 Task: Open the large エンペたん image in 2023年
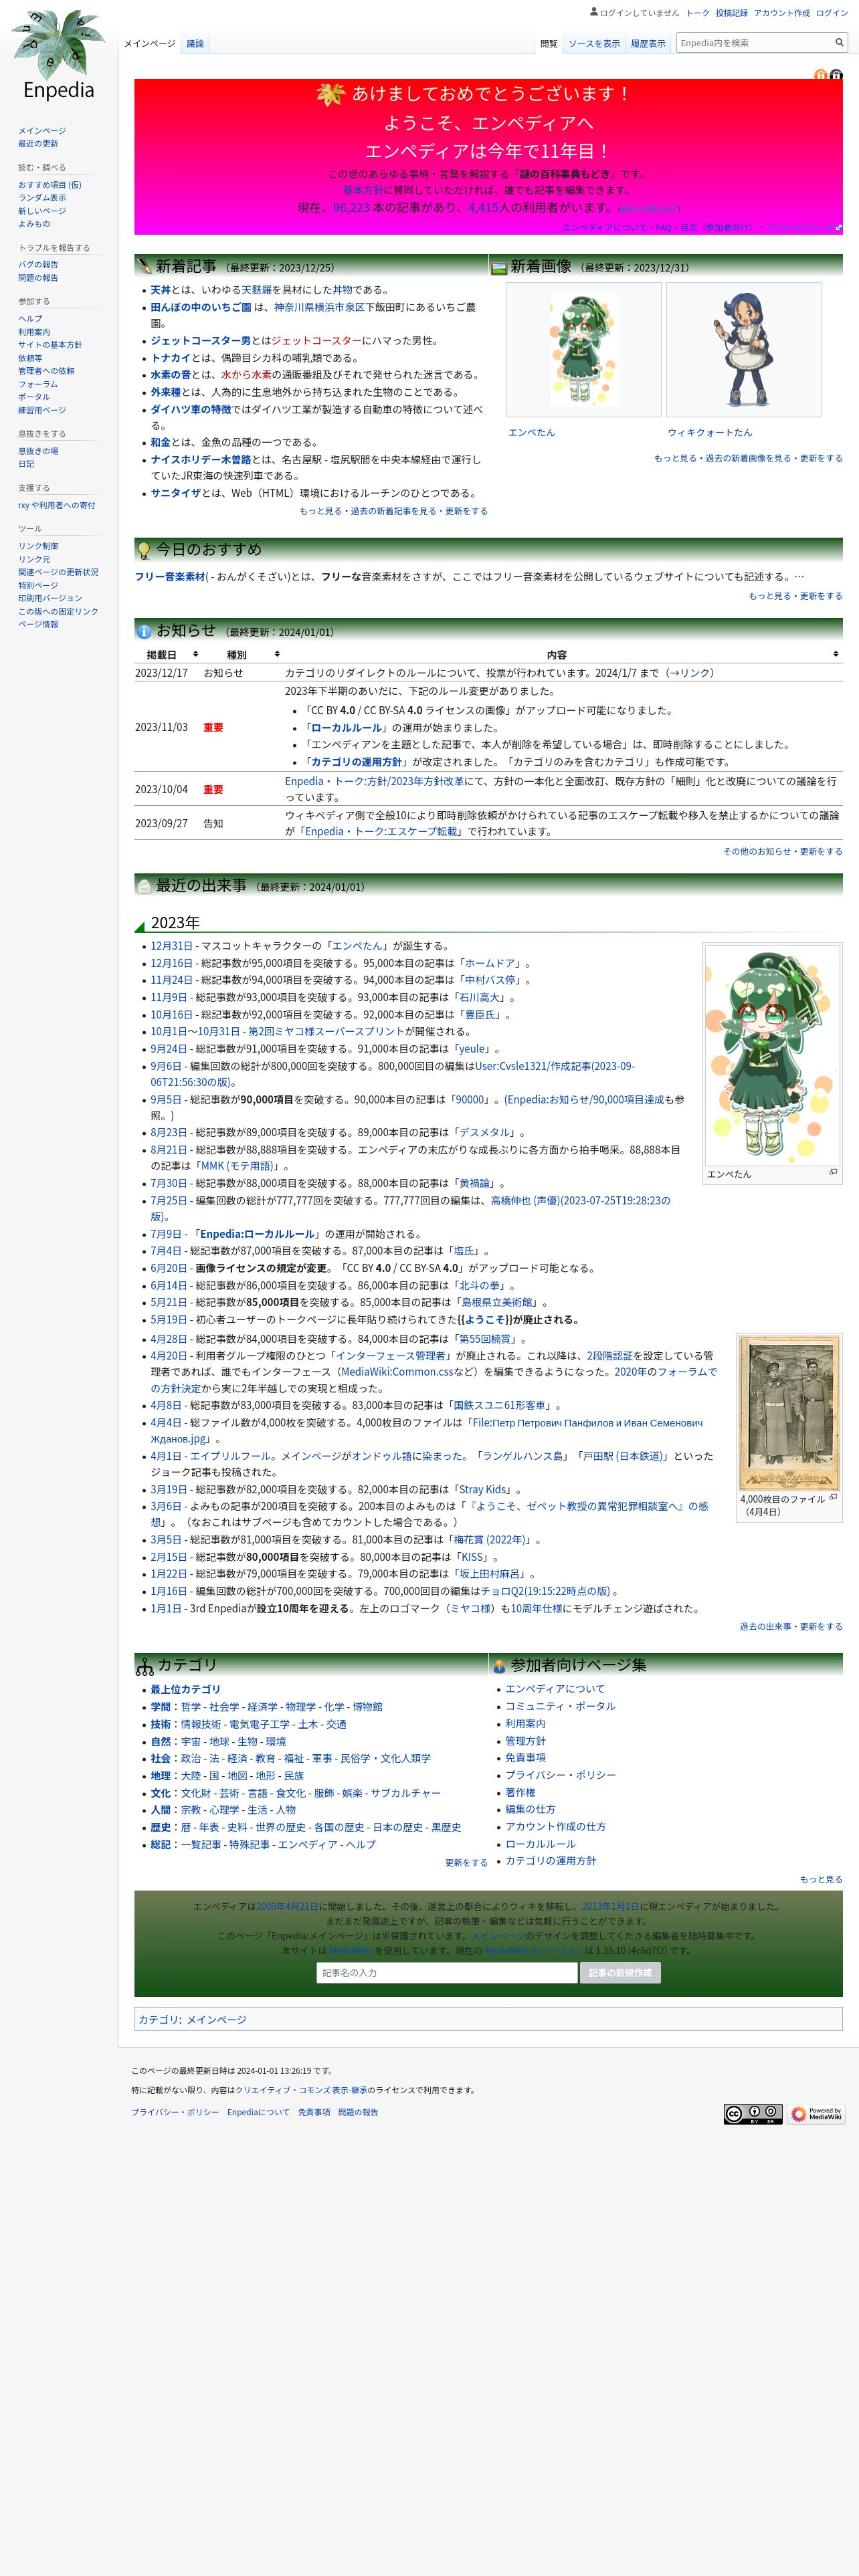coord(772,1054)
